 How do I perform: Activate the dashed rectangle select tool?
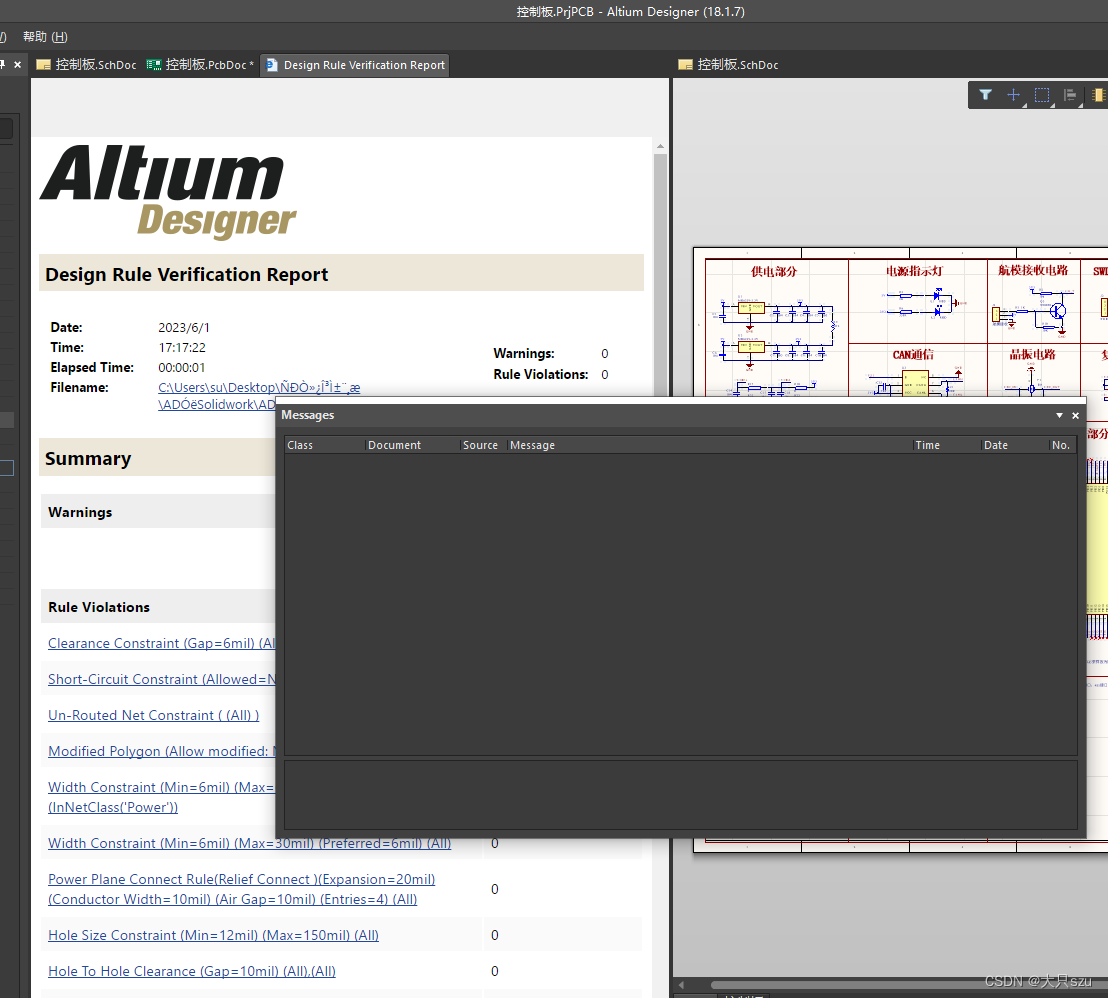tap(1042, 95)
